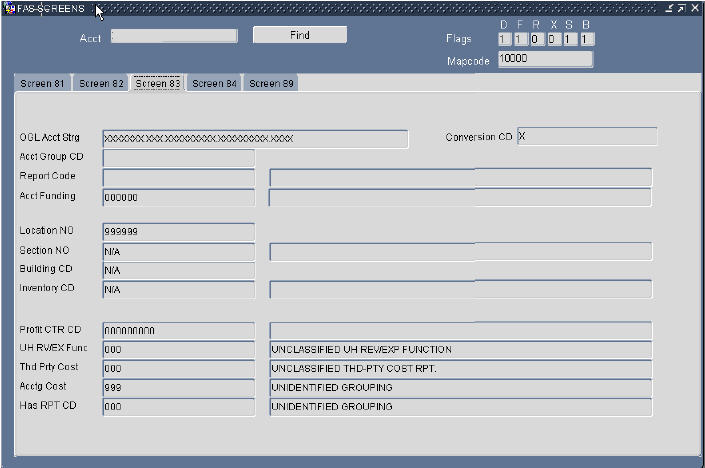Image resolution: width=705 pixels, height=468 pixels.
Task: Click the FAS-SCREENS window icon in title bar
Action: 10,8
